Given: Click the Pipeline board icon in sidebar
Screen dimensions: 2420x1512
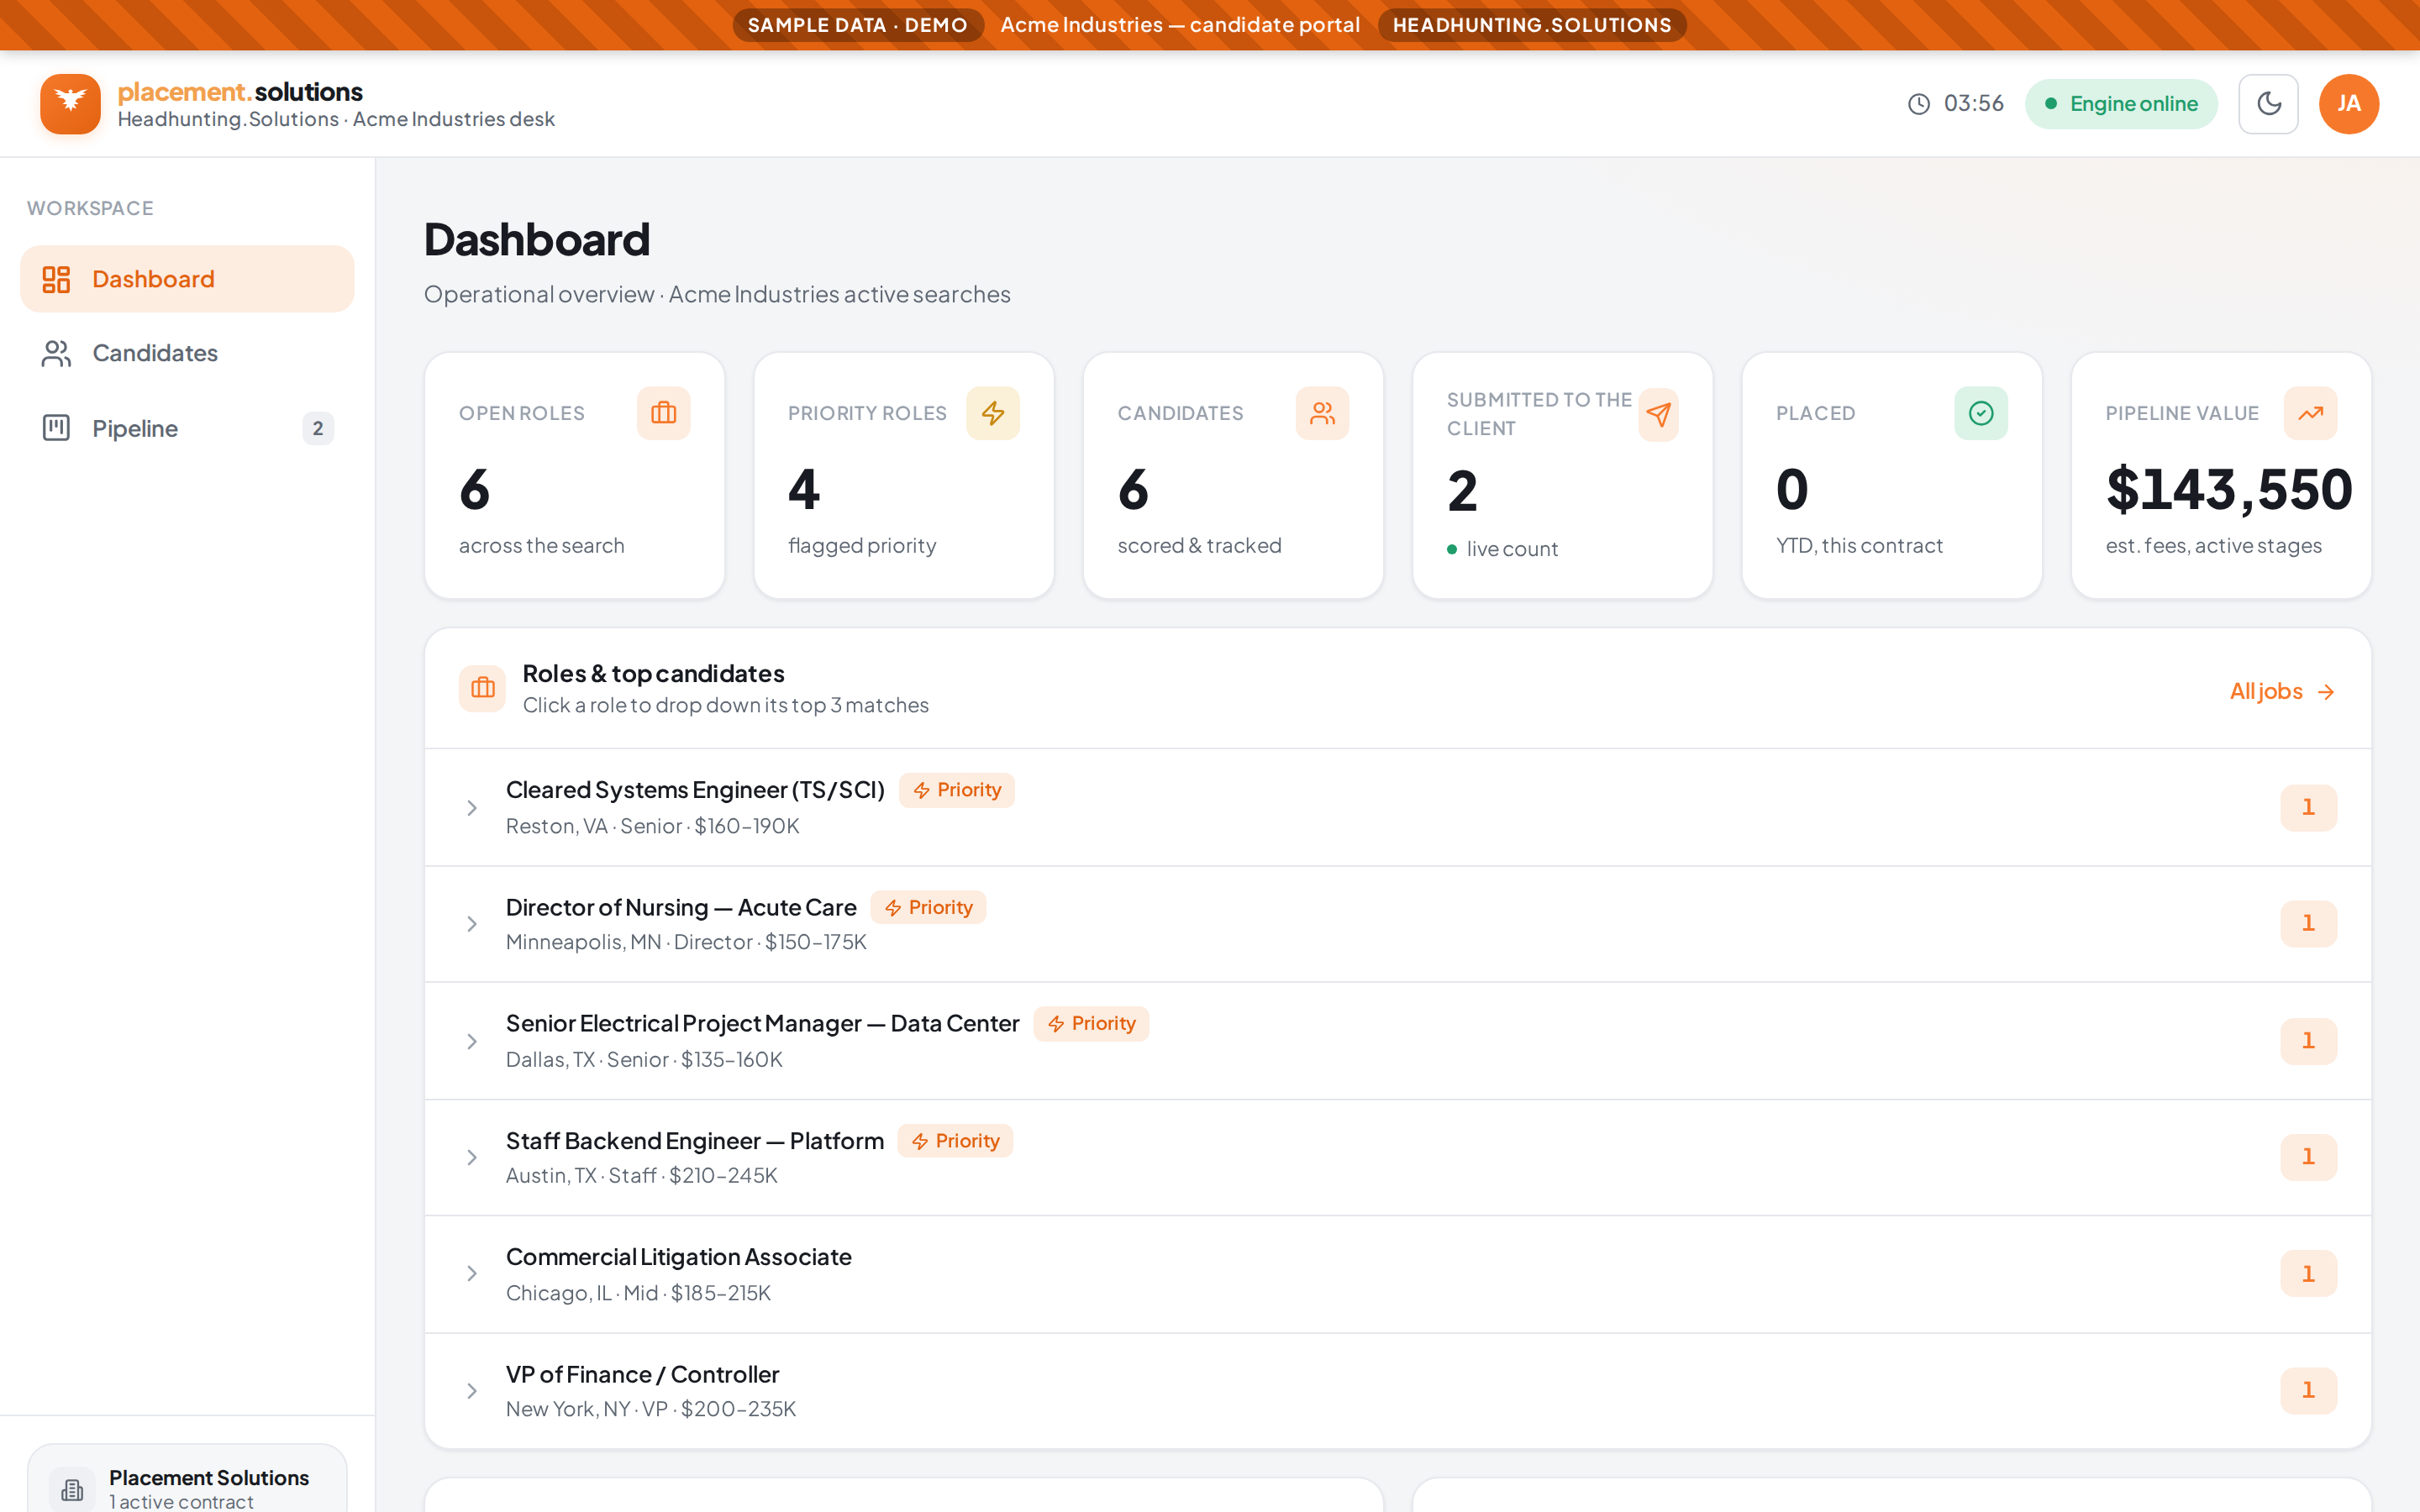Looking at the screenshot, I should (x=56, y=428).
